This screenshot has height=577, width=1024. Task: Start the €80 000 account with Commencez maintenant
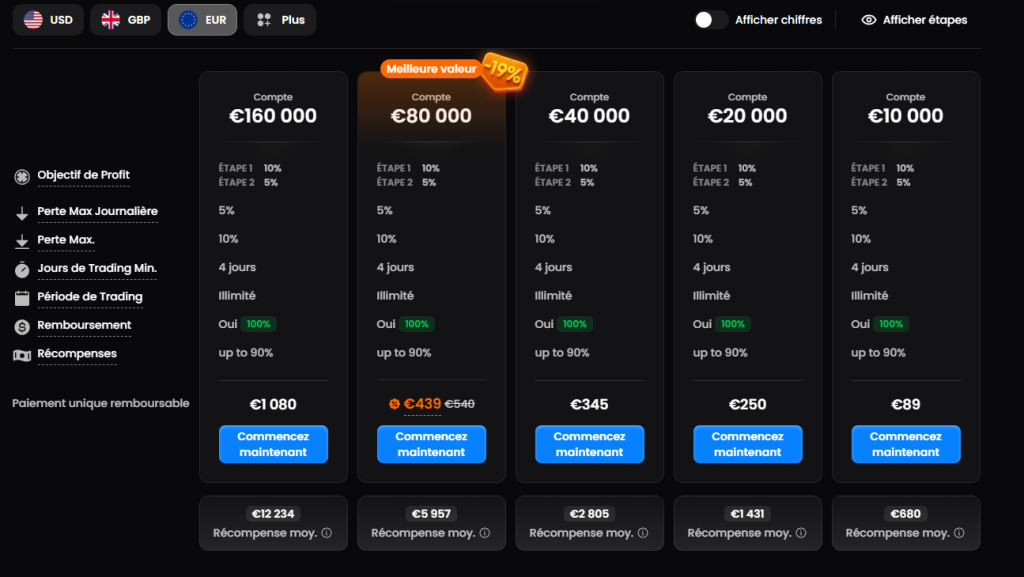[431, 444]
